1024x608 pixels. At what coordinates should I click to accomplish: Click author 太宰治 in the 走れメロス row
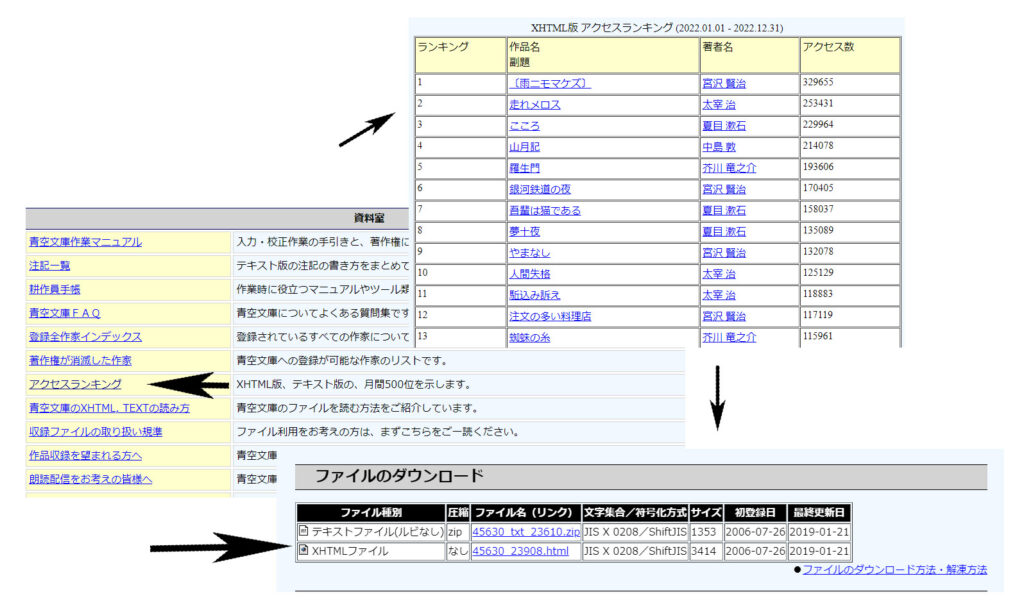pos(718,104)
